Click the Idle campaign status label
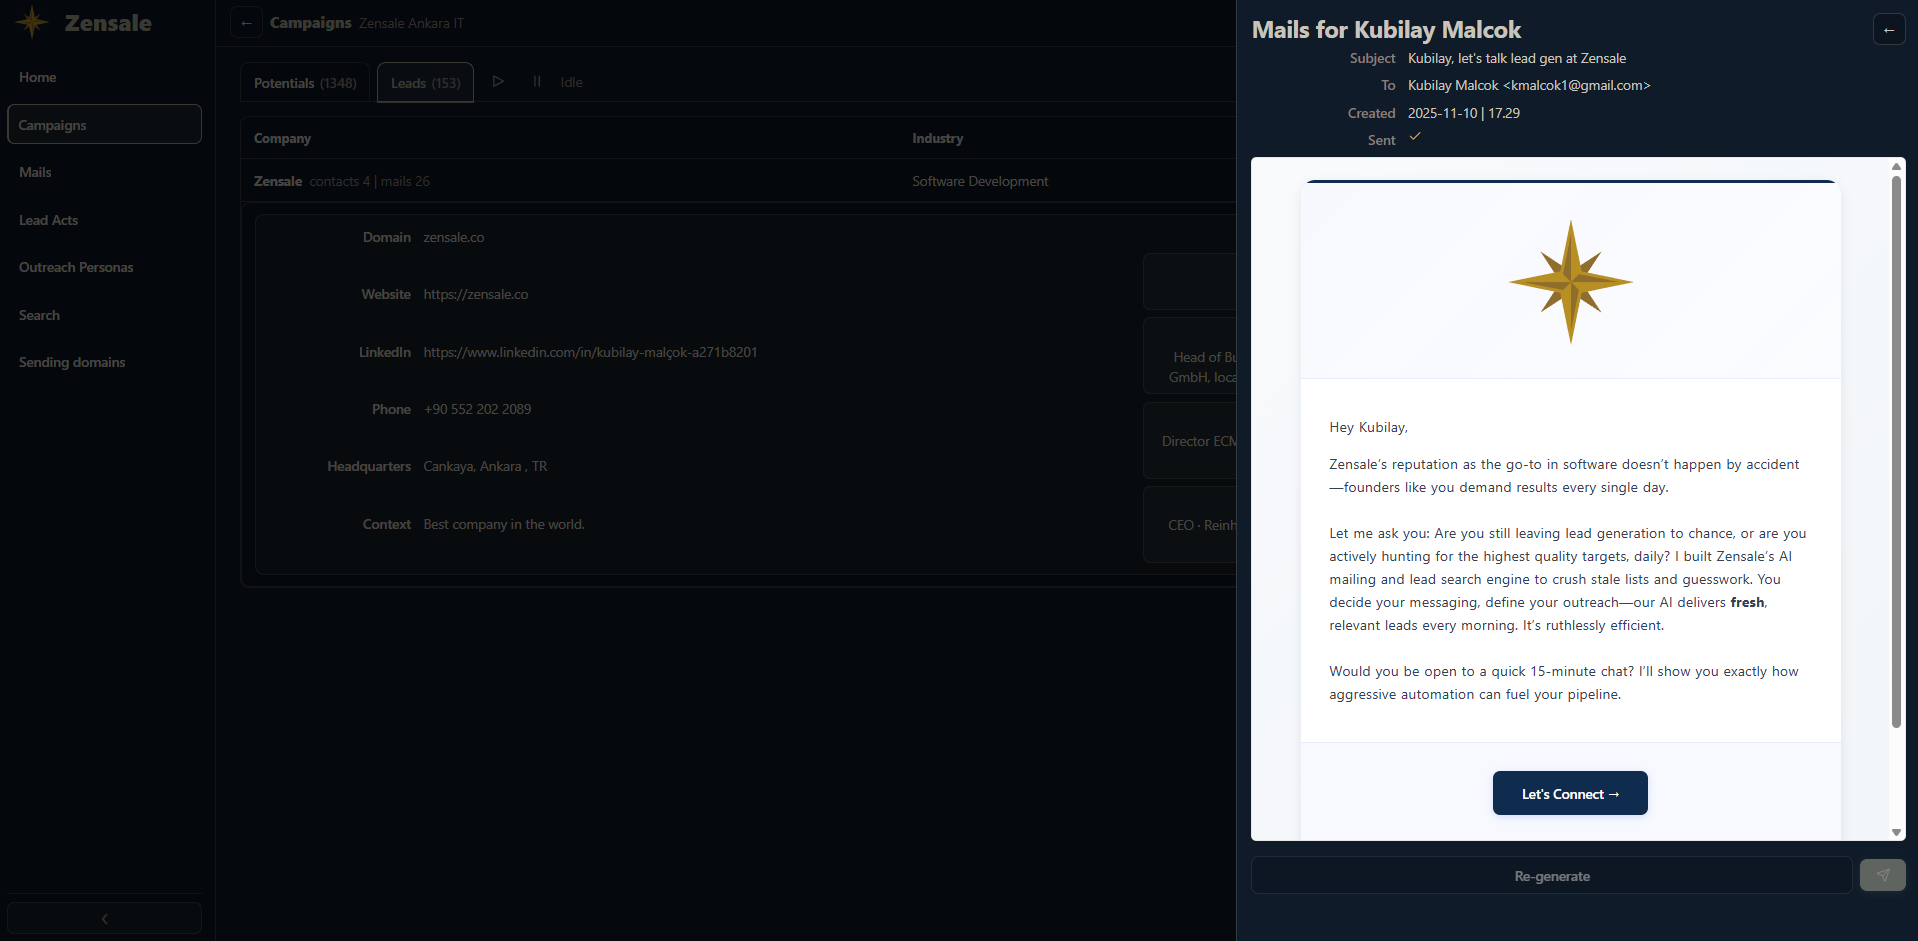 pos(571,82)
